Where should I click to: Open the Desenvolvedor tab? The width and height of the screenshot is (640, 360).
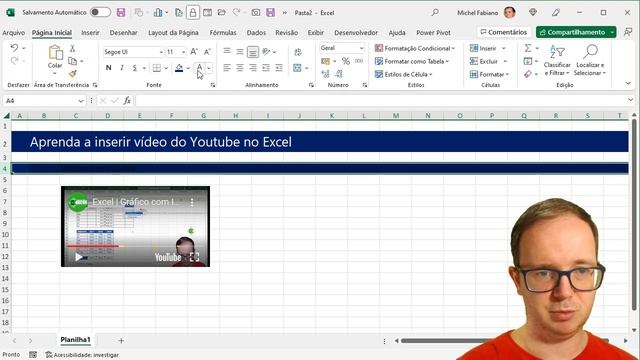[356, 33]
